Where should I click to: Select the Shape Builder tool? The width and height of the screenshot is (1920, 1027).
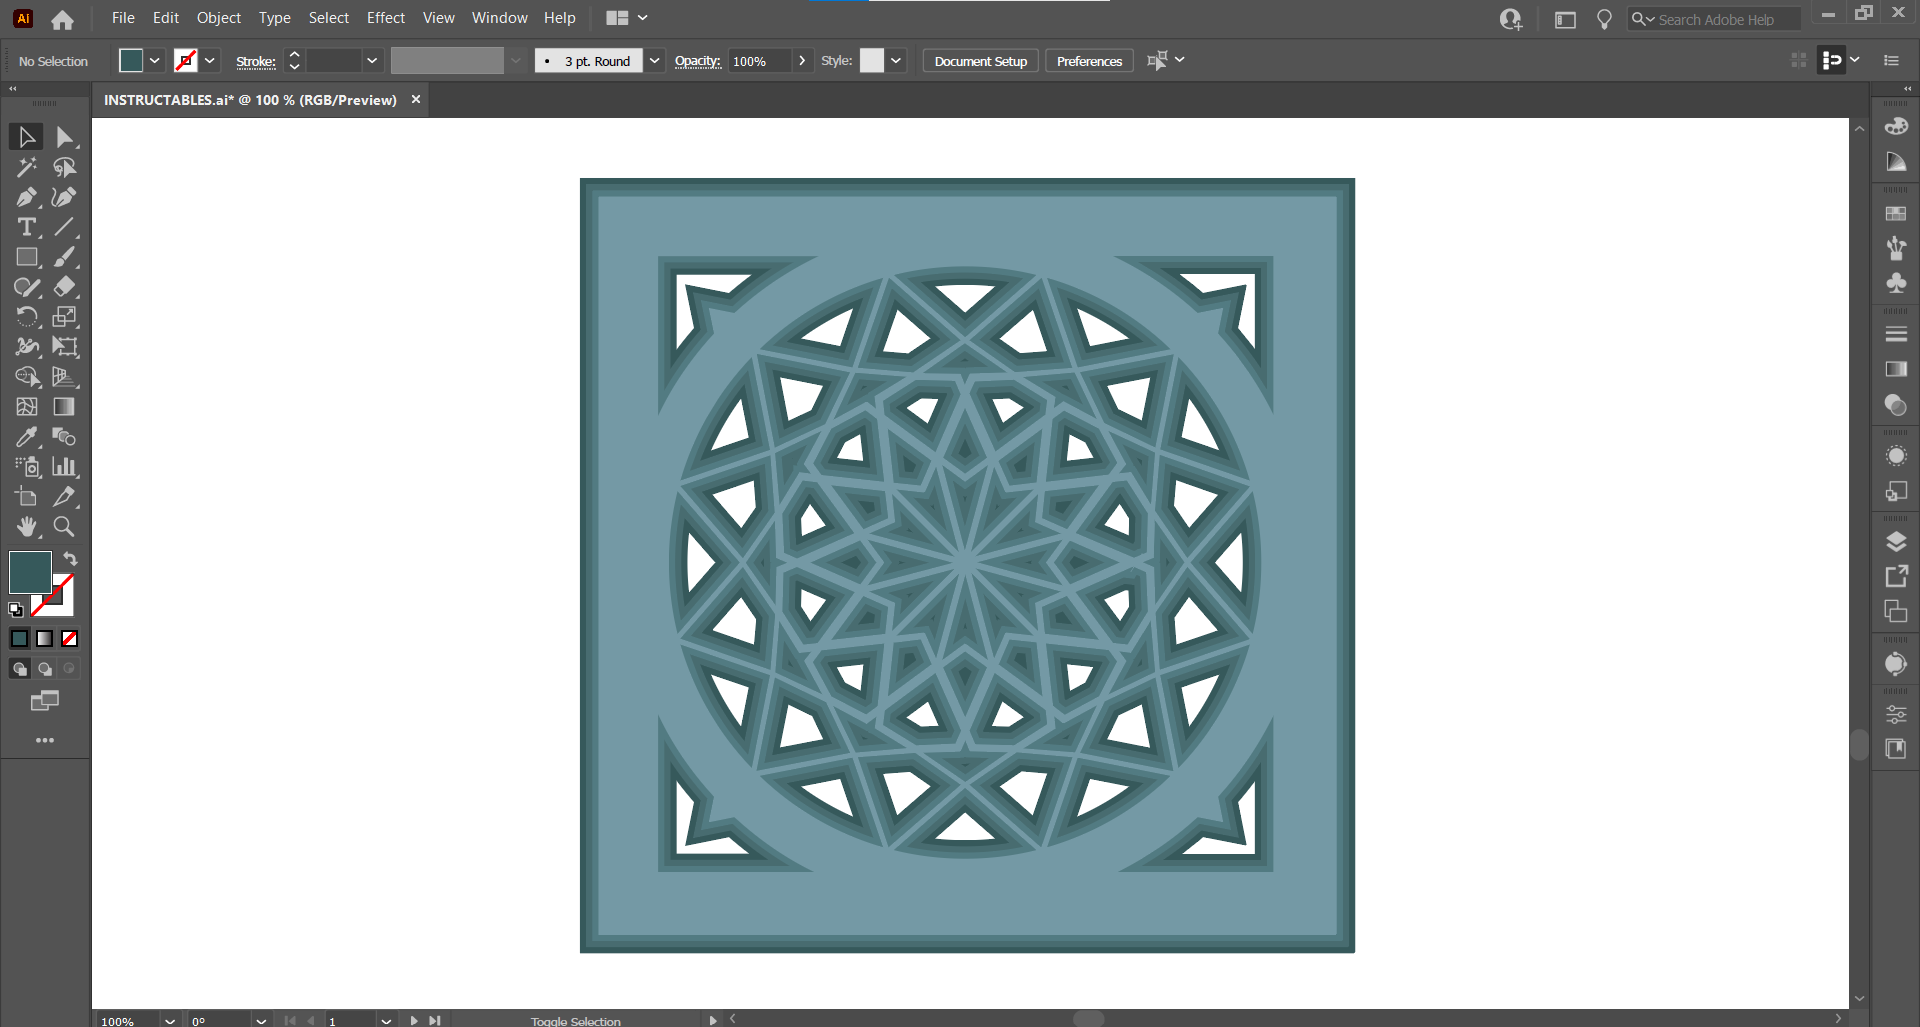click(x=27, y=377)
